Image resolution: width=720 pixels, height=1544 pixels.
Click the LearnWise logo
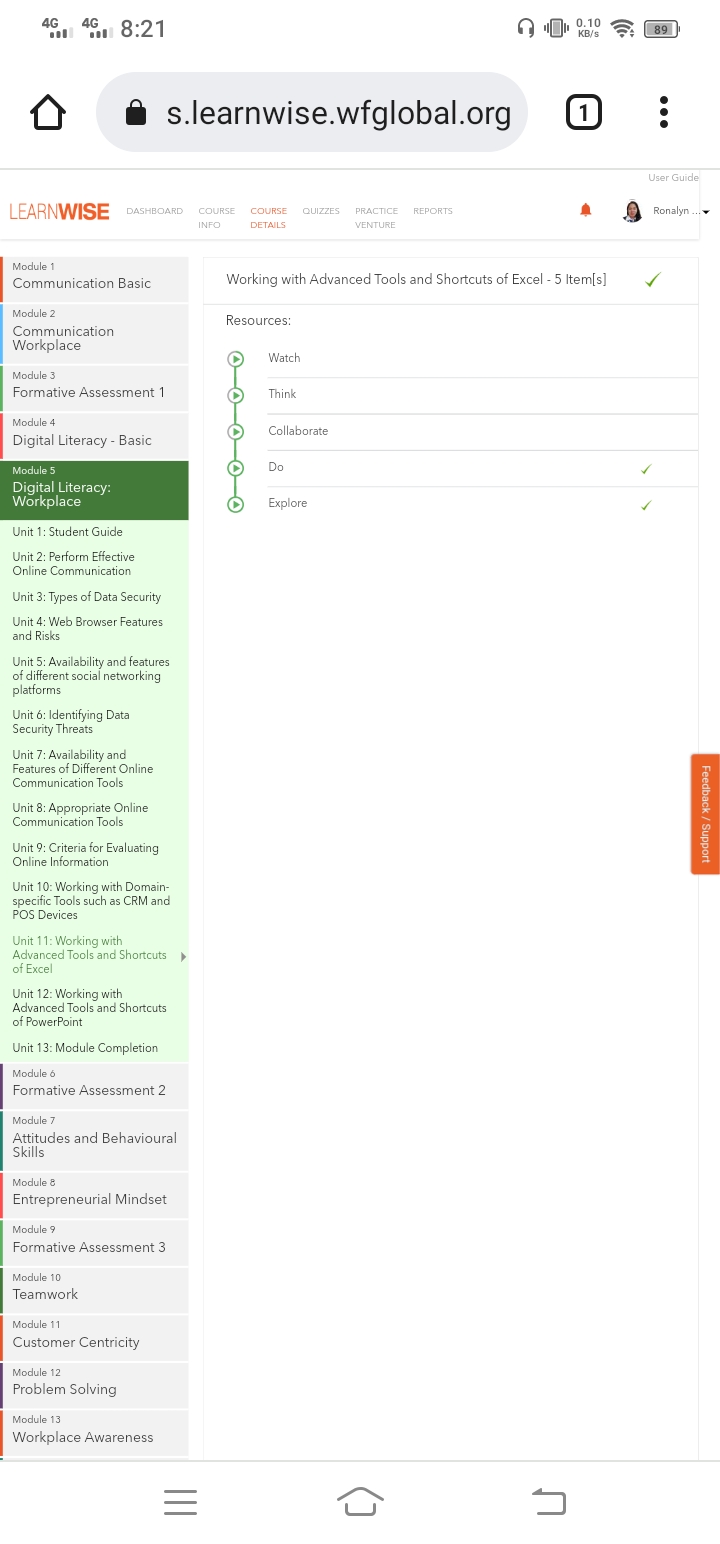(x=59, y=211)
